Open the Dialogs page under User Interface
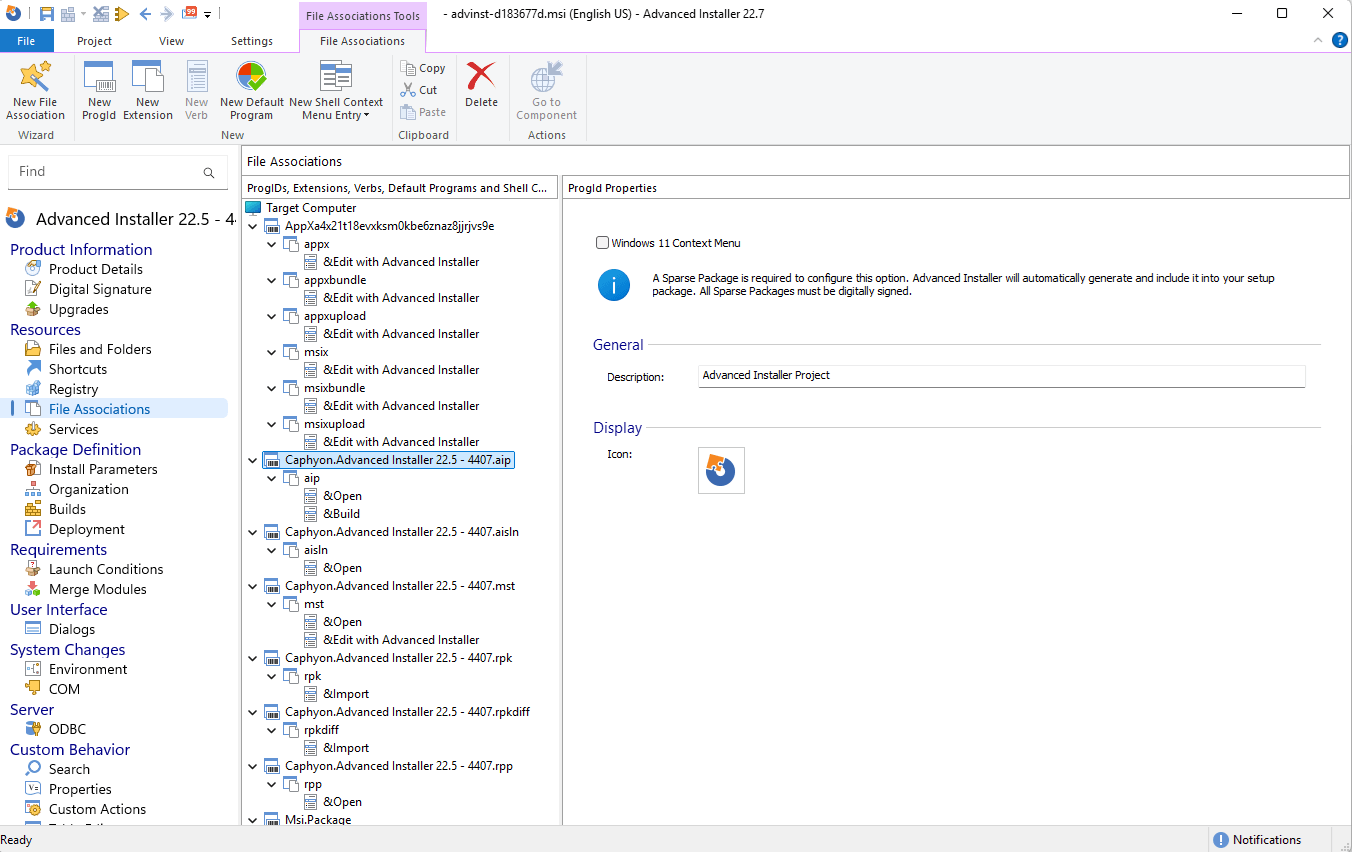1352x852 pixels. pyautogui.click(x=70, y=629)
